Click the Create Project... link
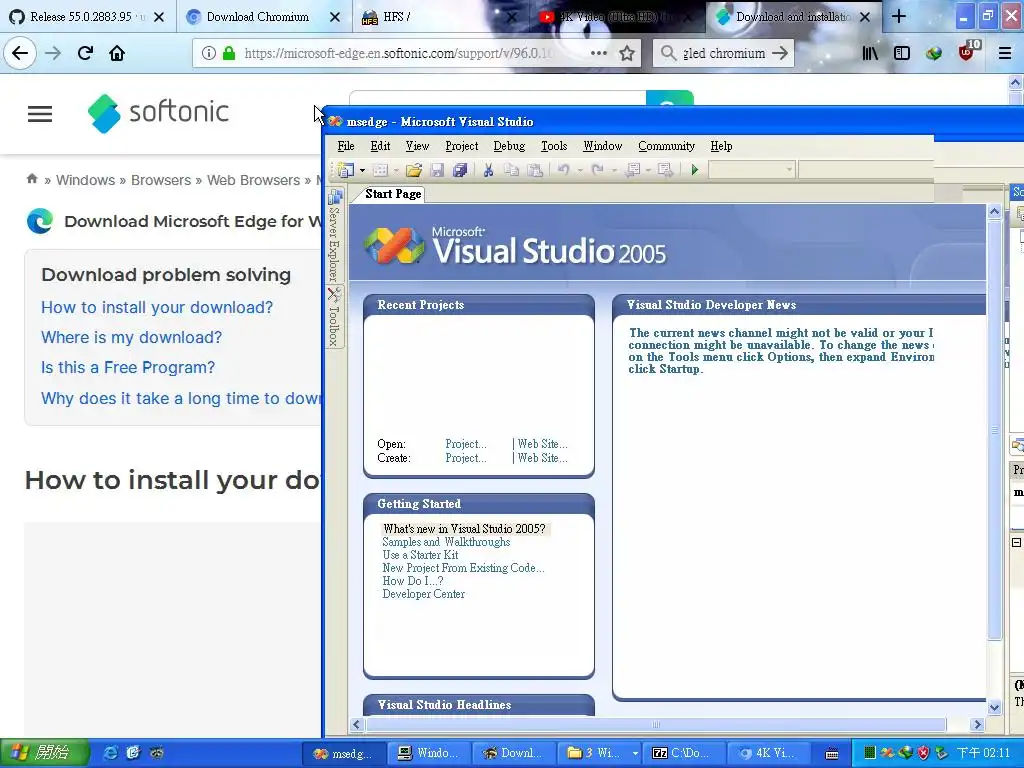The height and width of the screenshot is (768, 1024). pyautogui.click(x=466, y=458)
